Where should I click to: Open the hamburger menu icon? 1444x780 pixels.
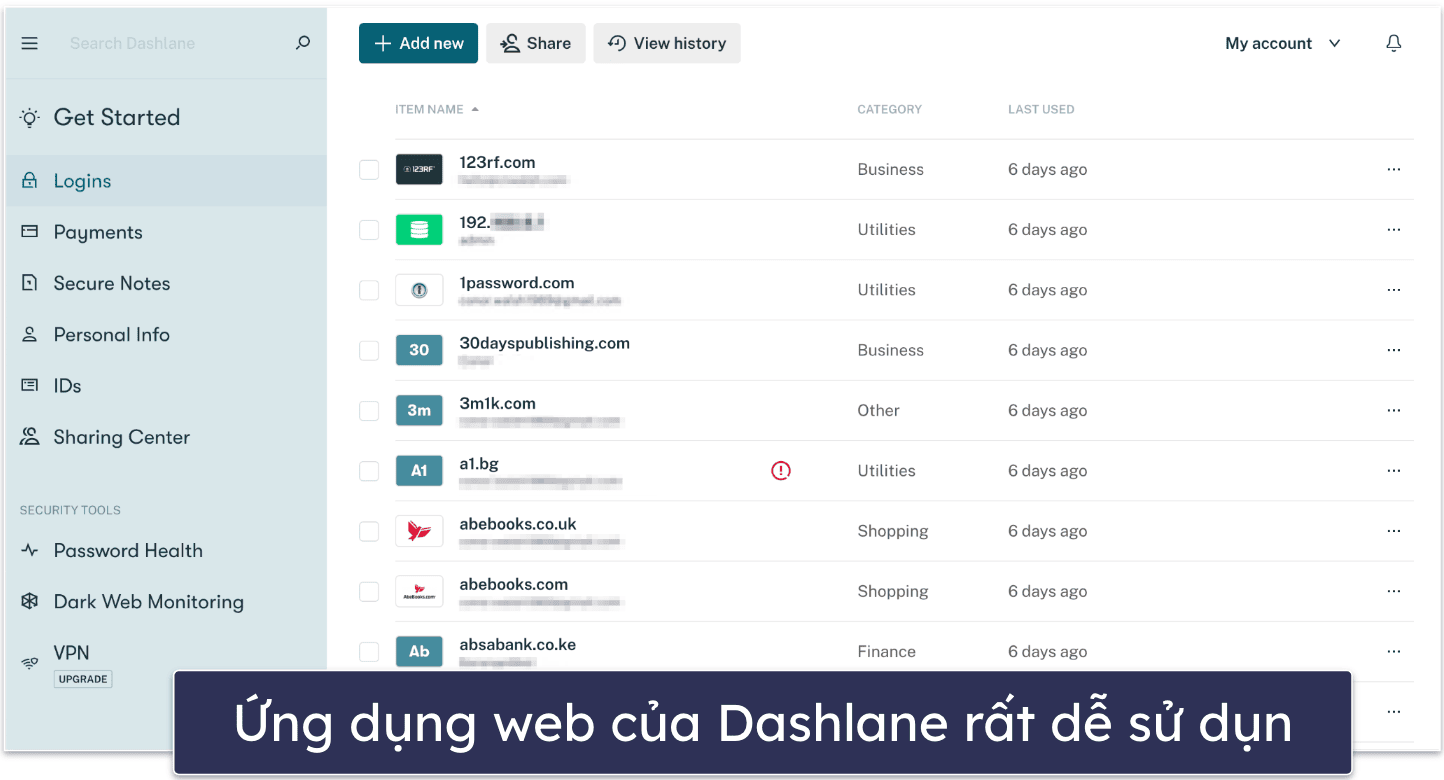click(30, 43)
